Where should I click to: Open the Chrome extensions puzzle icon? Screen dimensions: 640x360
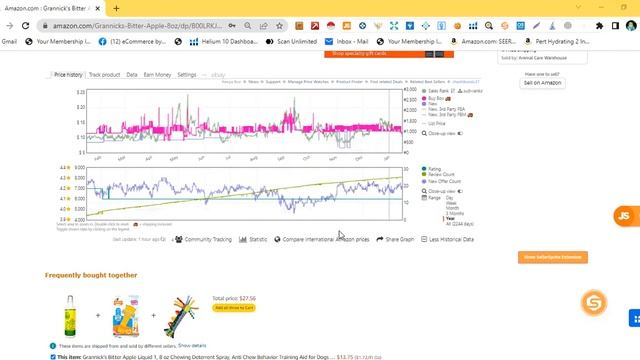coord(599,26)
